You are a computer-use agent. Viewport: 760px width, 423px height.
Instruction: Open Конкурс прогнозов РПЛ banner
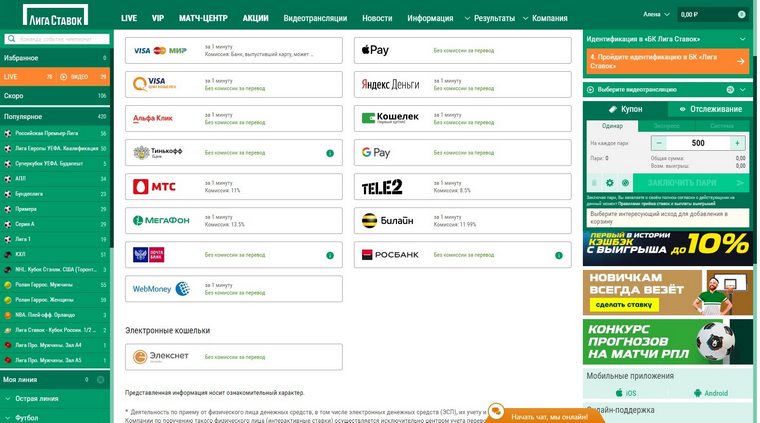[668, 342]
